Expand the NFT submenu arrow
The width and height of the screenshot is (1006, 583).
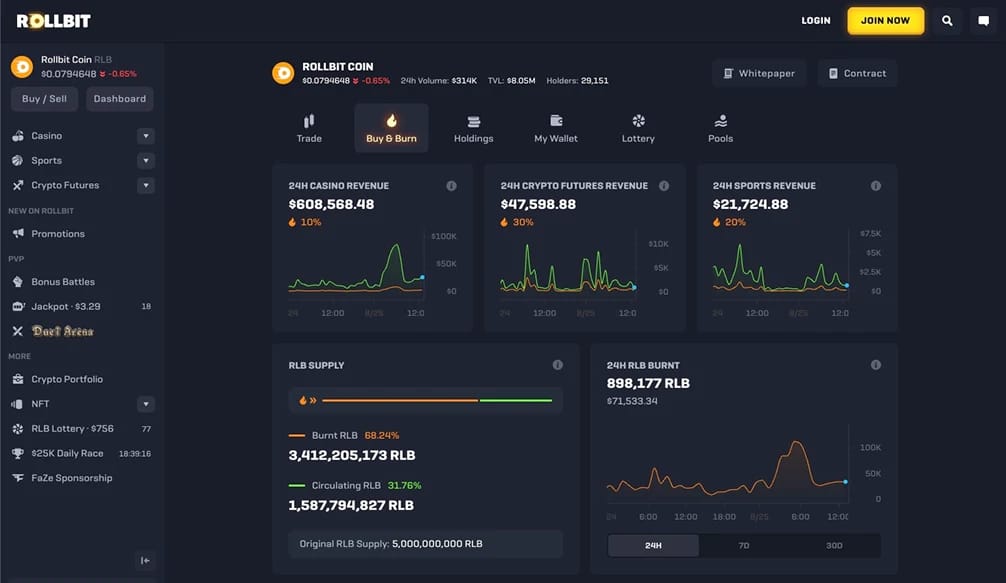[146, 404]
